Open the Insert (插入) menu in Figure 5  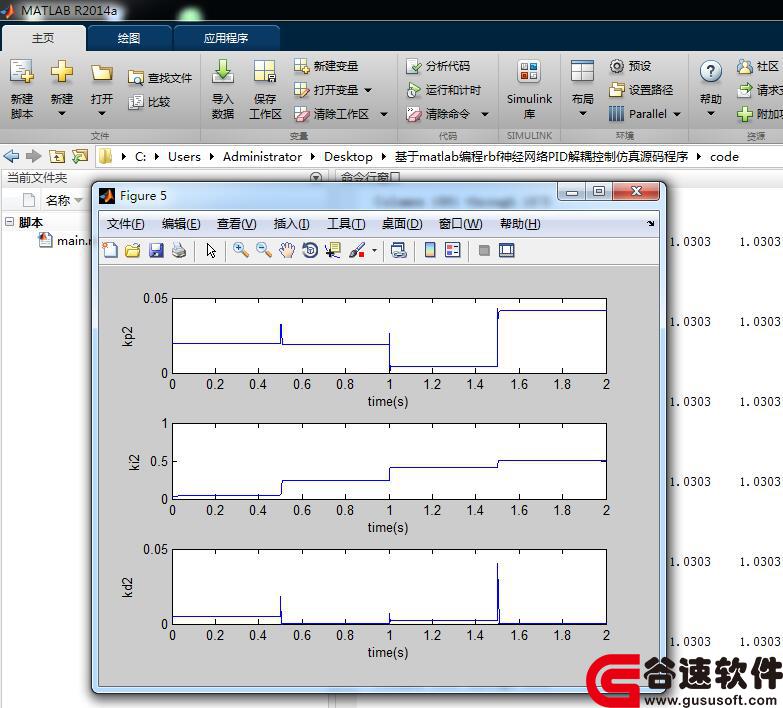click(291, 224)
